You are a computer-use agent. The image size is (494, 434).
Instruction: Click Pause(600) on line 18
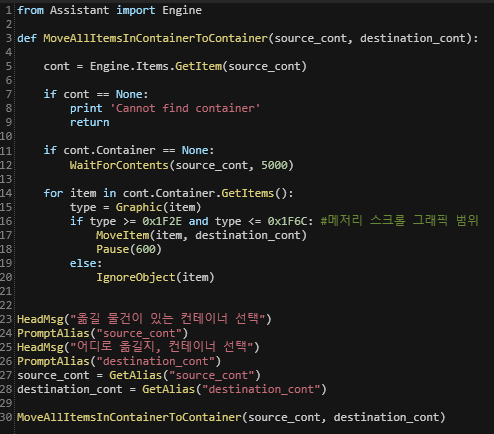[x=129, y=249]
